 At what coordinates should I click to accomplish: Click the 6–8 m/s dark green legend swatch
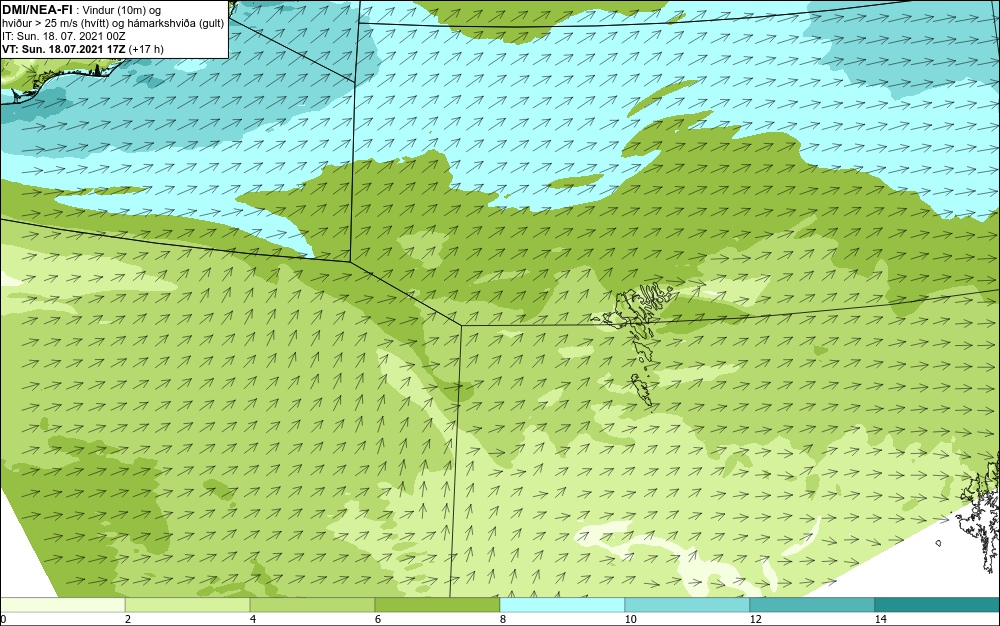click(438, 604)
